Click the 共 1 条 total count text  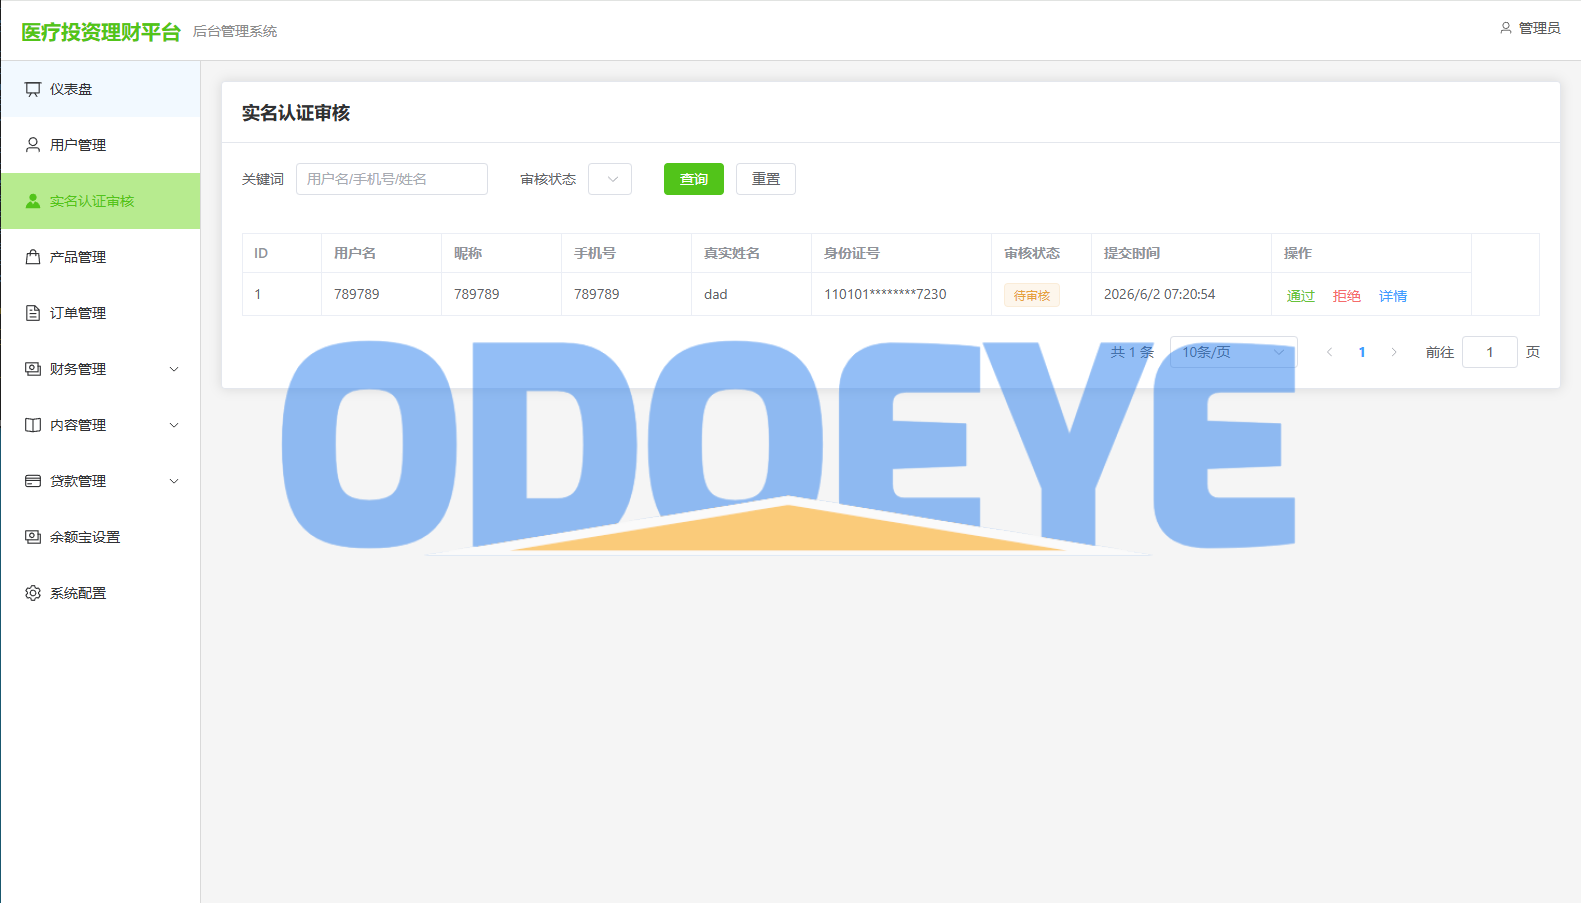point(1132,352)
